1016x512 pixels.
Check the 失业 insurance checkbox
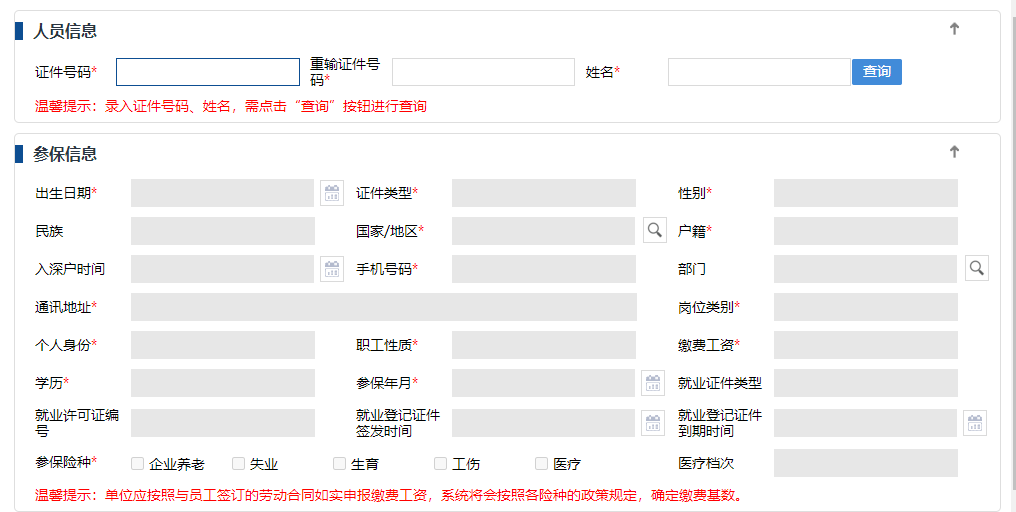[238, 463]
